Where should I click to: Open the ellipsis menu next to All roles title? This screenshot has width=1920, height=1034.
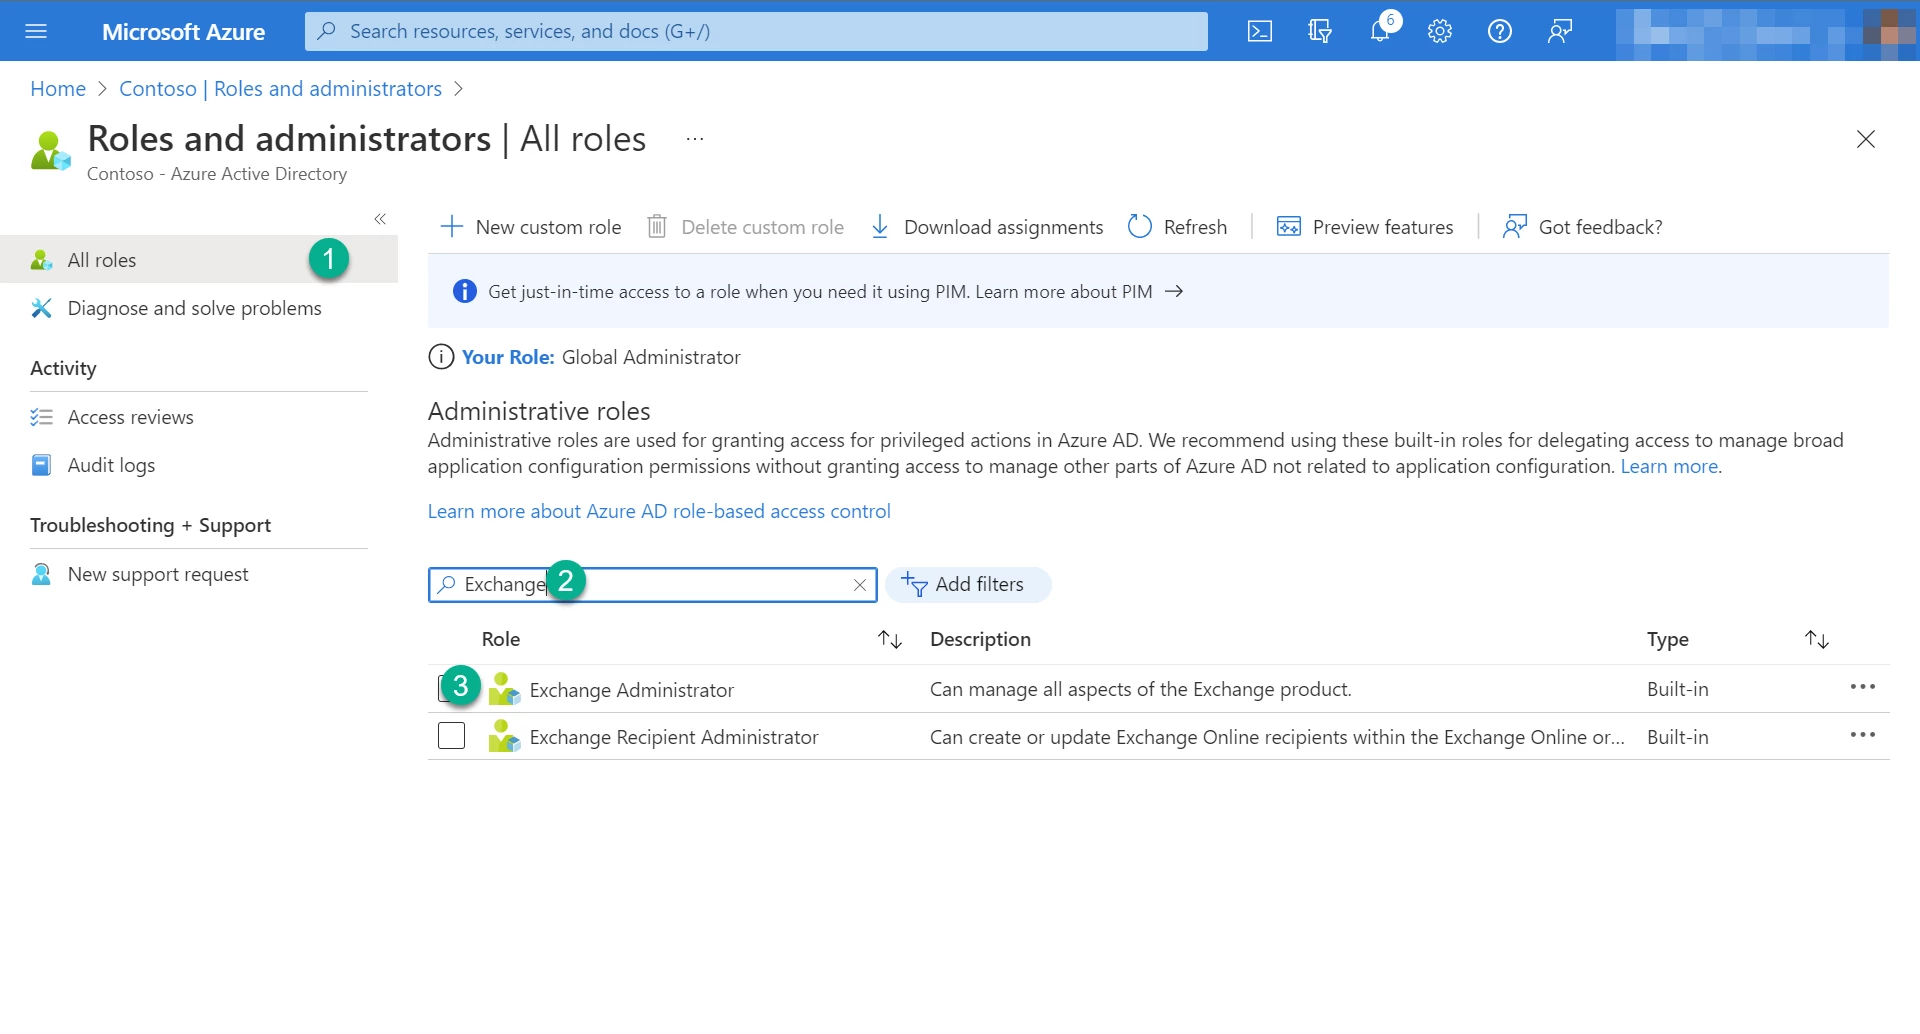[694, 138]
